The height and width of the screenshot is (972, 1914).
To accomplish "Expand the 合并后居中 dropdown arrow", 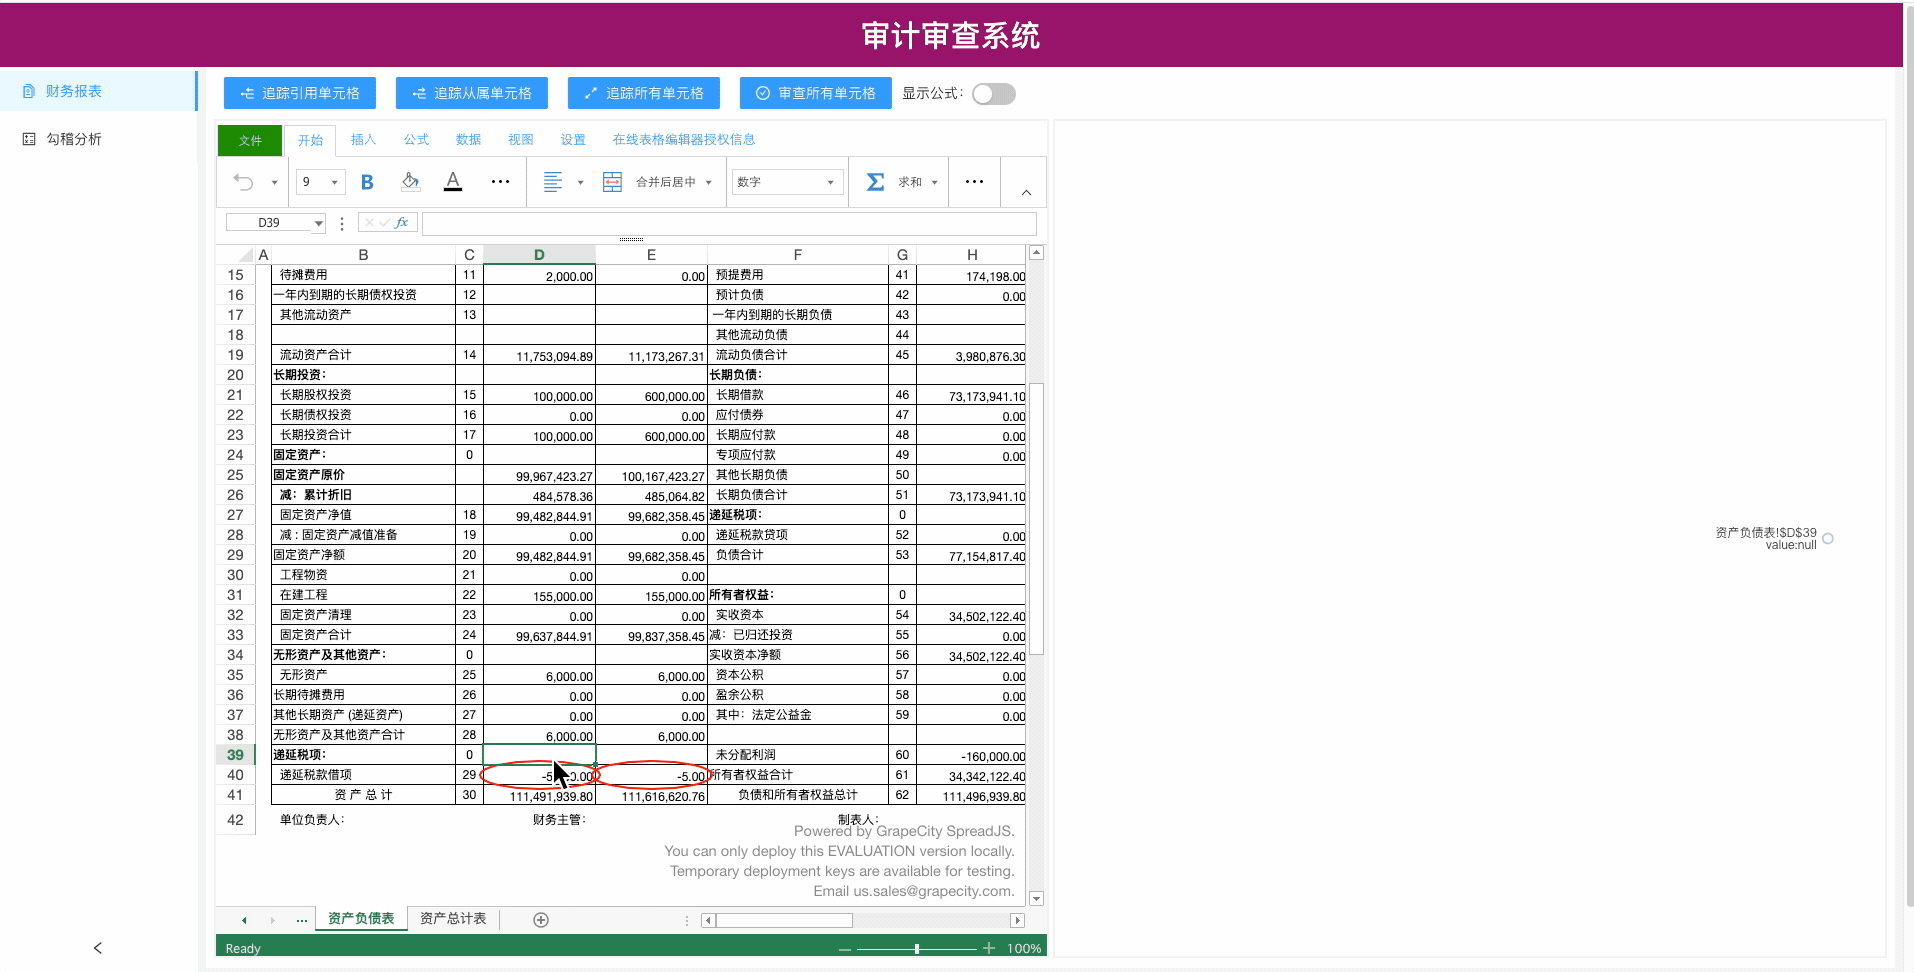I will (708, 183).
